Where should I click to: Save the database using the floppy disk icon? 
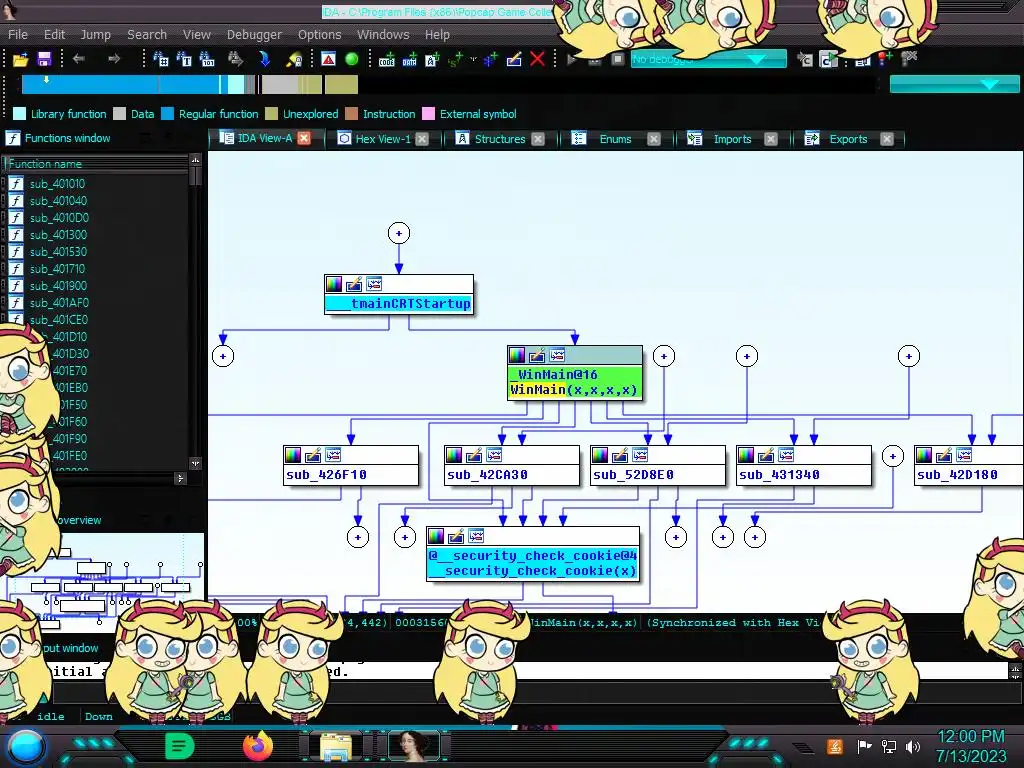pos(44,59)
